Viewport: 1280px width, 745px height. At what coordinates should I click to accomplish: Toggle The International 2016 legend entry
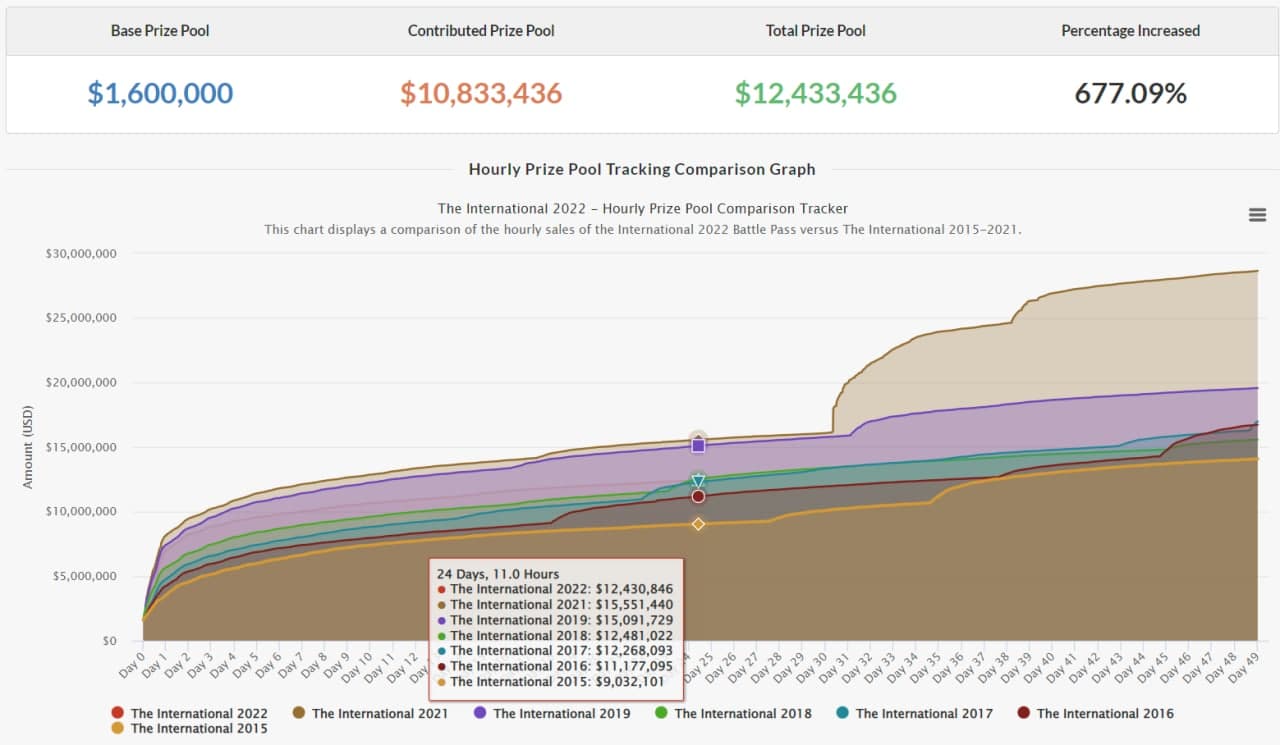[x=1104, y=713]
